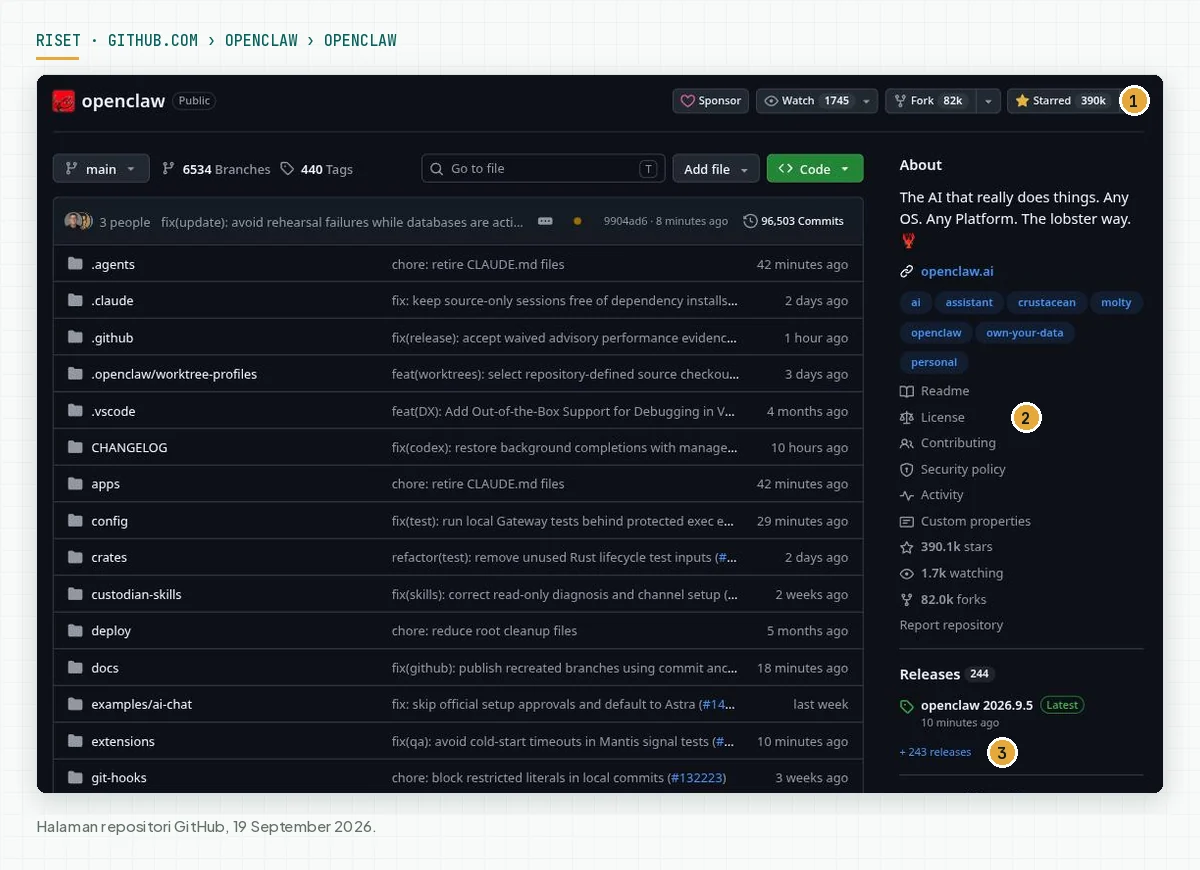Open the openclaw 2026.9.5 release
The height and width of the screenshot is (870, 1200).
pyautogui.click(x=977, y=705)
